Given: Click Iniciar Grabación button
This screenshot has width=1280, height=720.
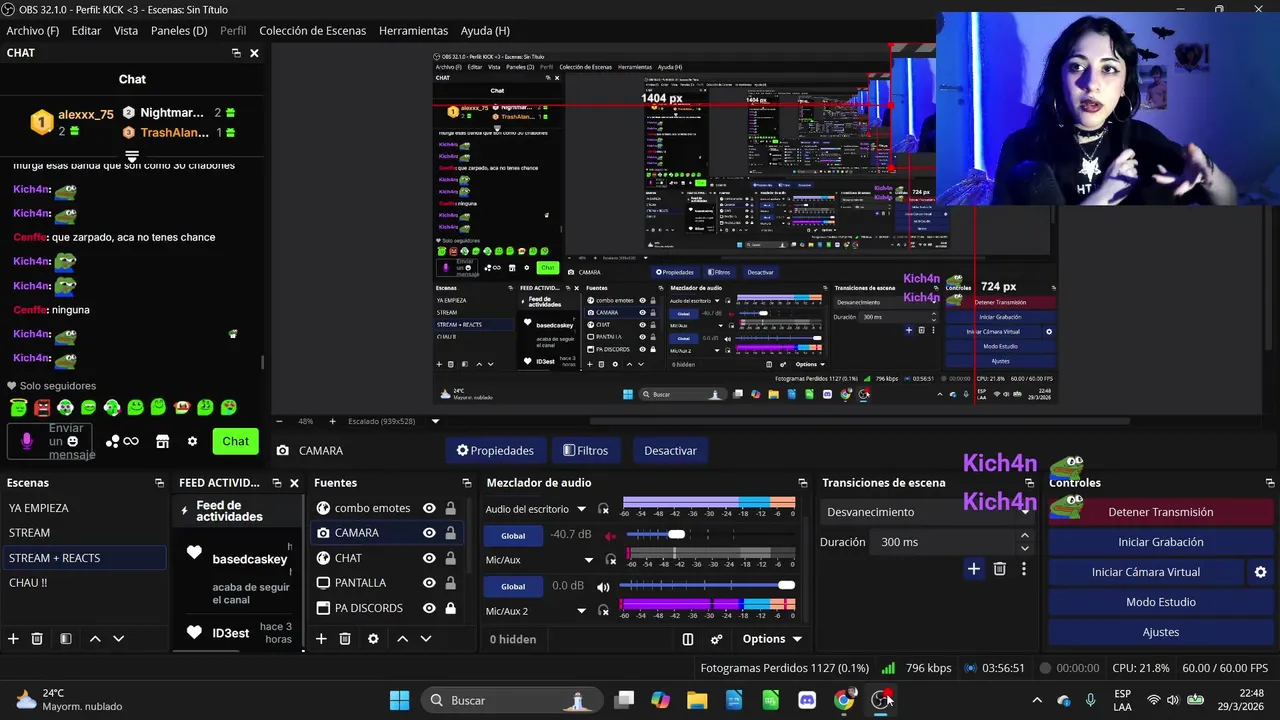Looking at the screenshot, I should (1160, 542).
